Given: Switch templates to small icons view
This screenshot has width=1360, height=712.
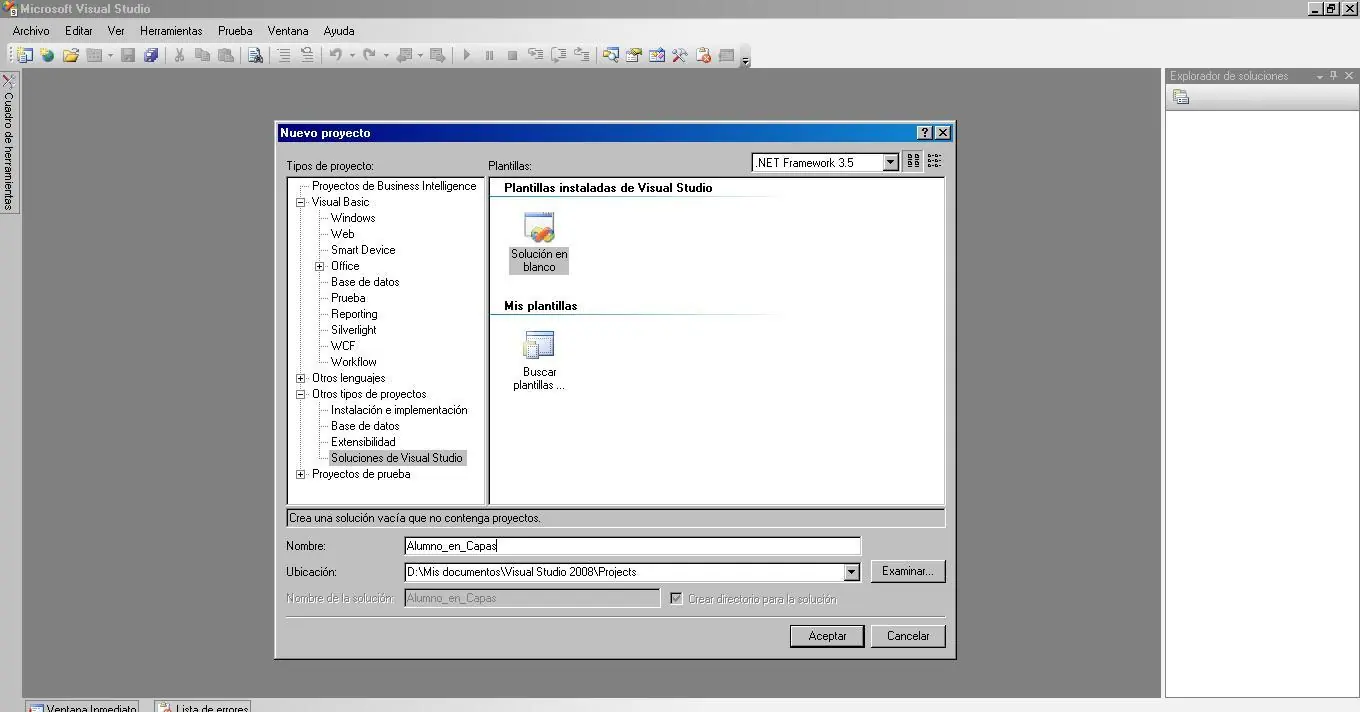Looking at the screenshot, I should pyautogui.click(x=934, y=161).
